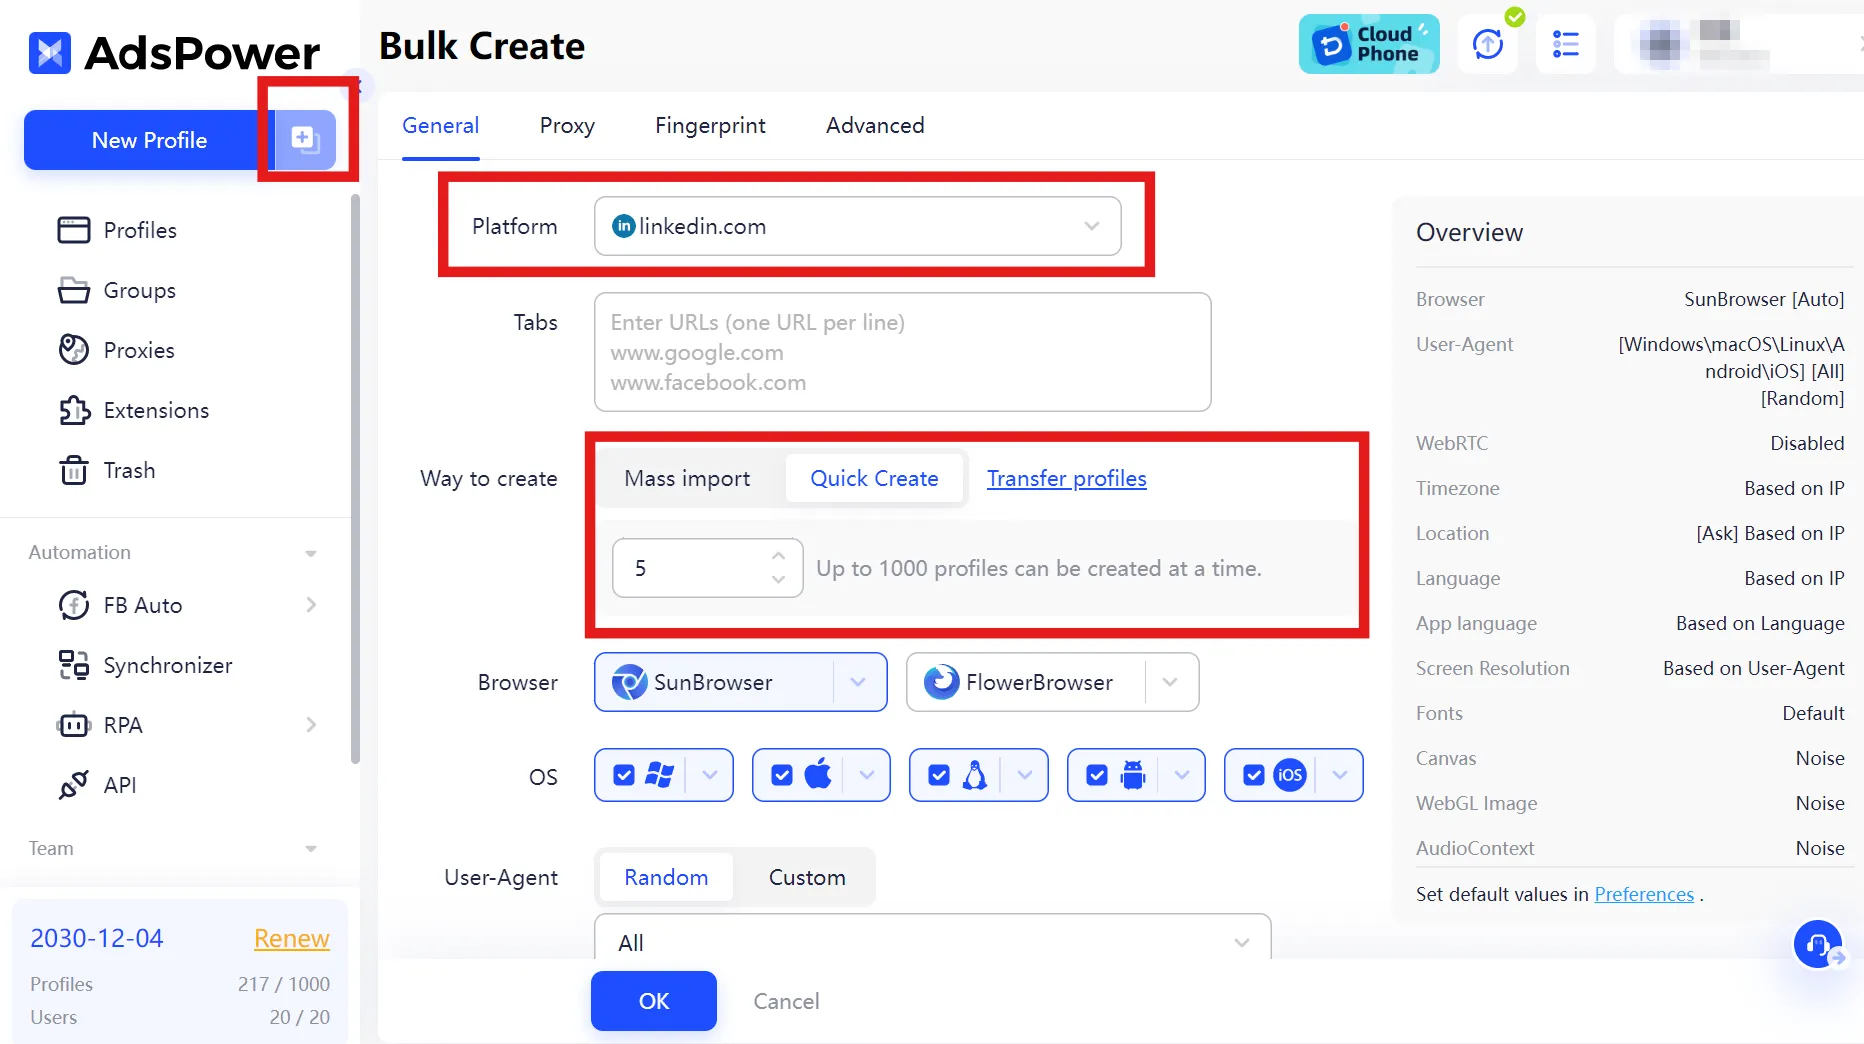1864x1044 pixels.
Task: Uncheck the macOS checkbox
Action: [782, 775]
